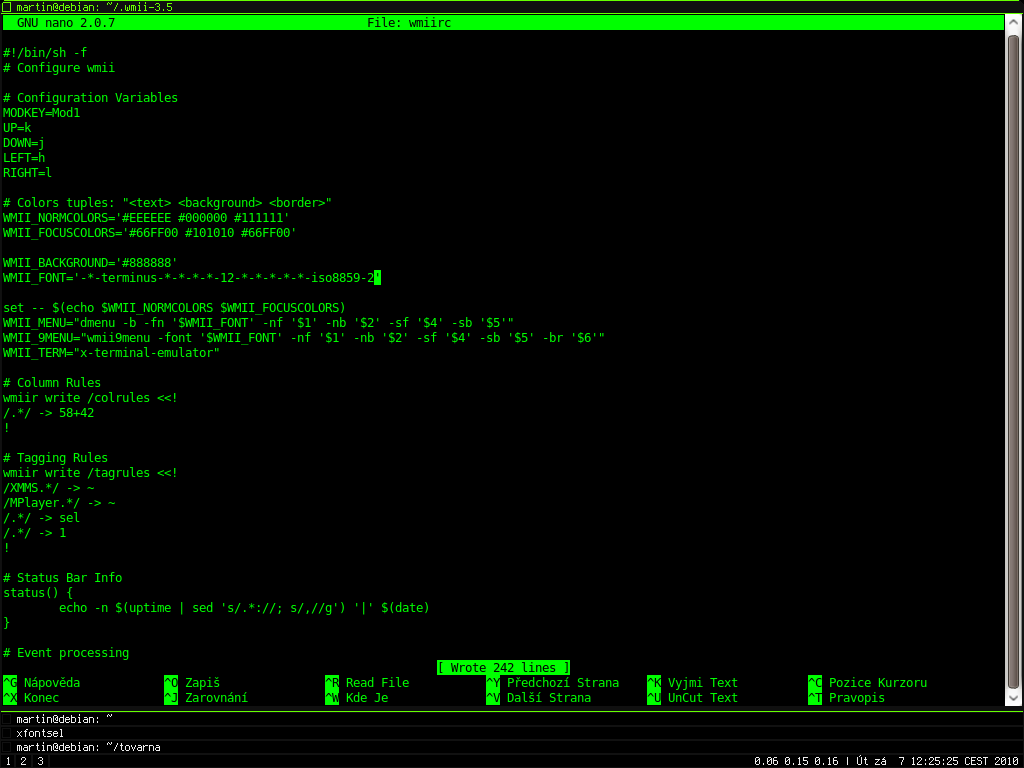Image resolution: width=1024 pixels, height=768 pixels.
Task: Click the highlighted cursor after iso8859-2
Action: pos(377,278)
